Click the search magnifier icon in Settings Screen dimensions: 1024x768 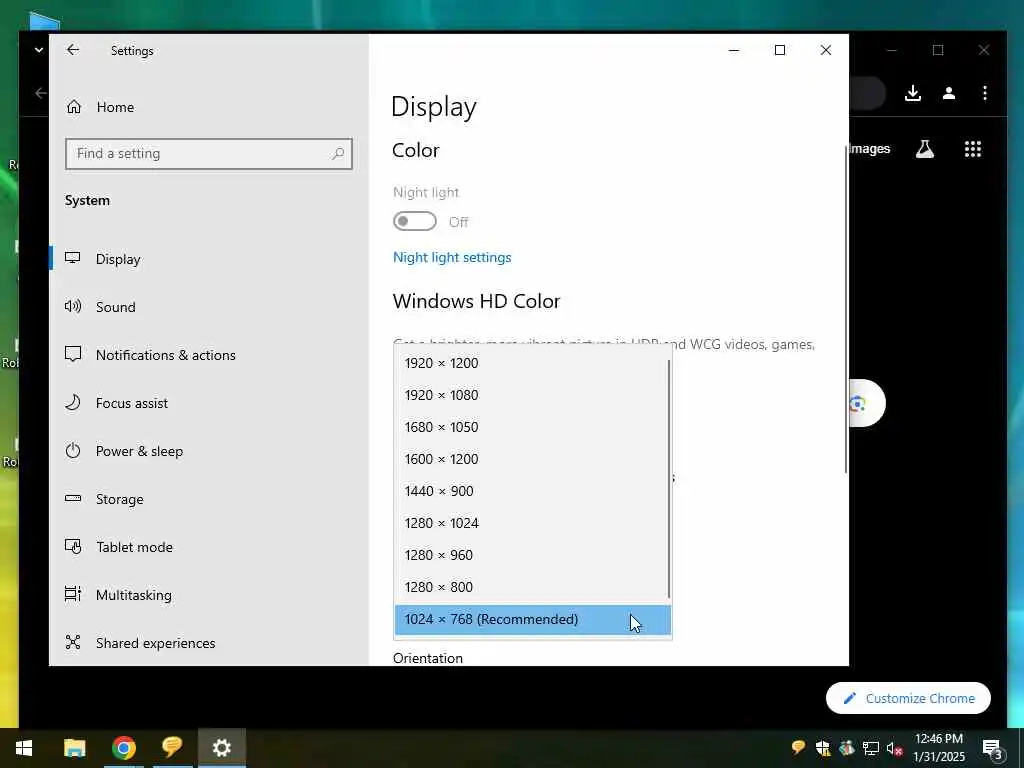[338, 153]
